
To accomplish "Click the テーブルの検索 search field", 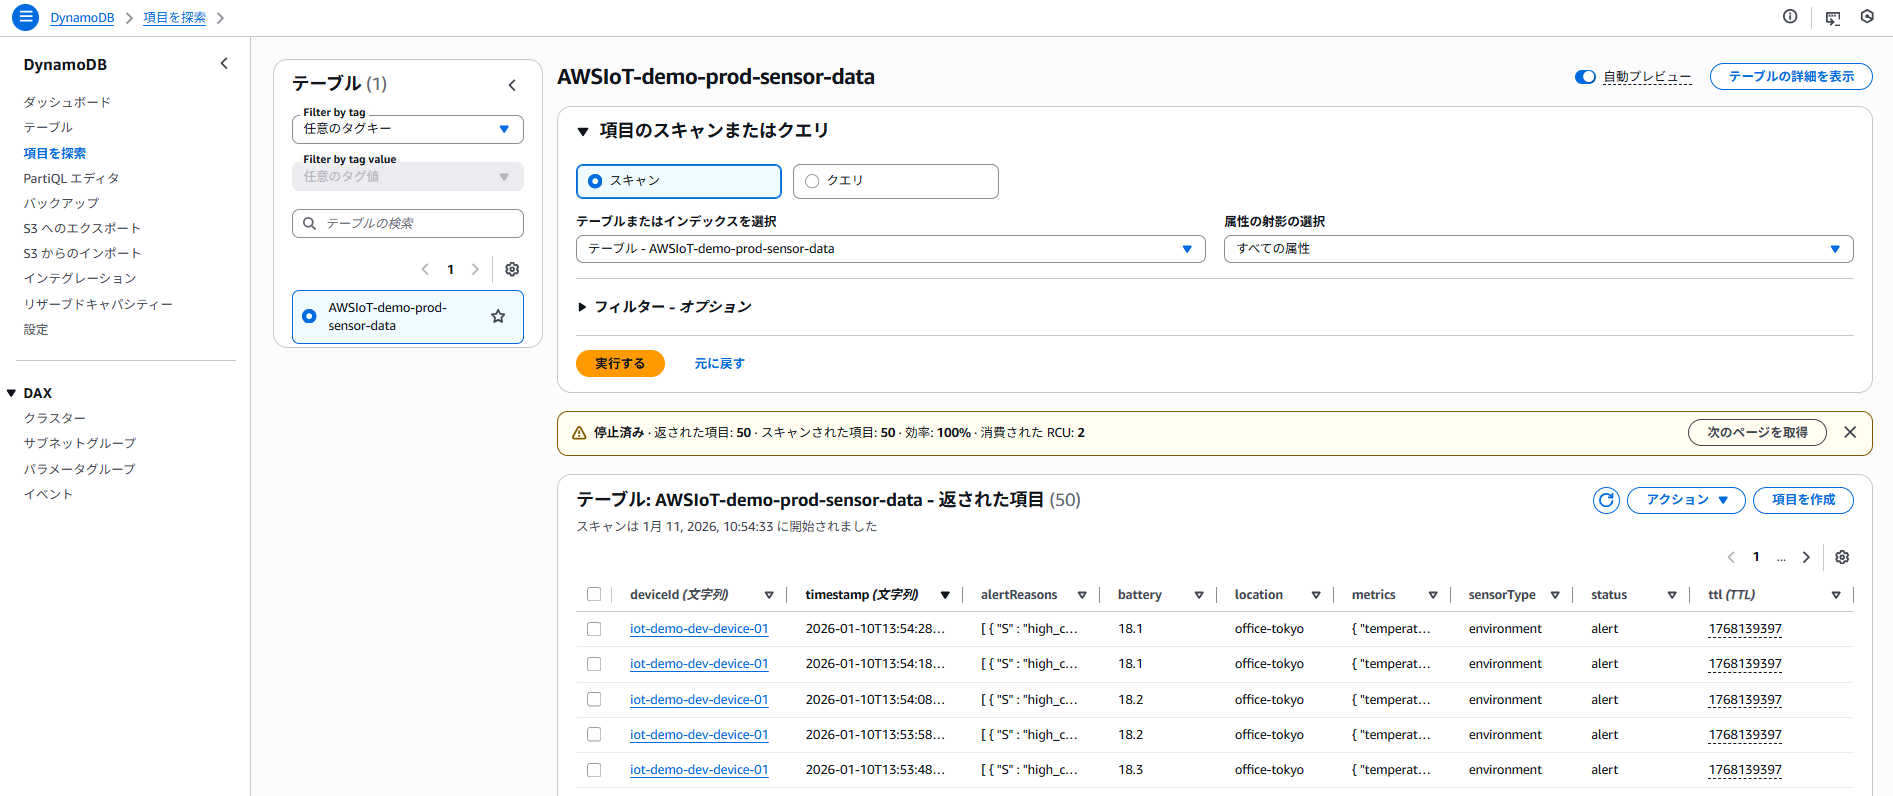I will (407, 223).
